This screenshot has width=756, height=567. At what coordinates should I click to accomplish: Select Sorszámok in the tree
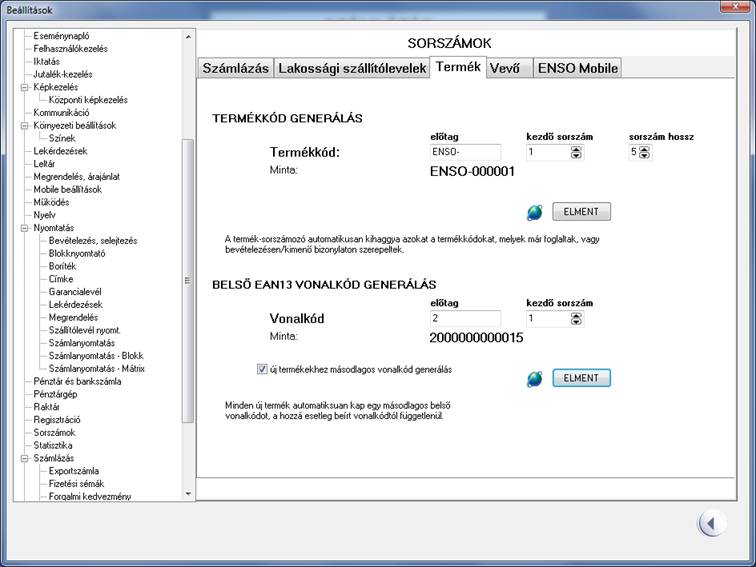tap(54, 432)
